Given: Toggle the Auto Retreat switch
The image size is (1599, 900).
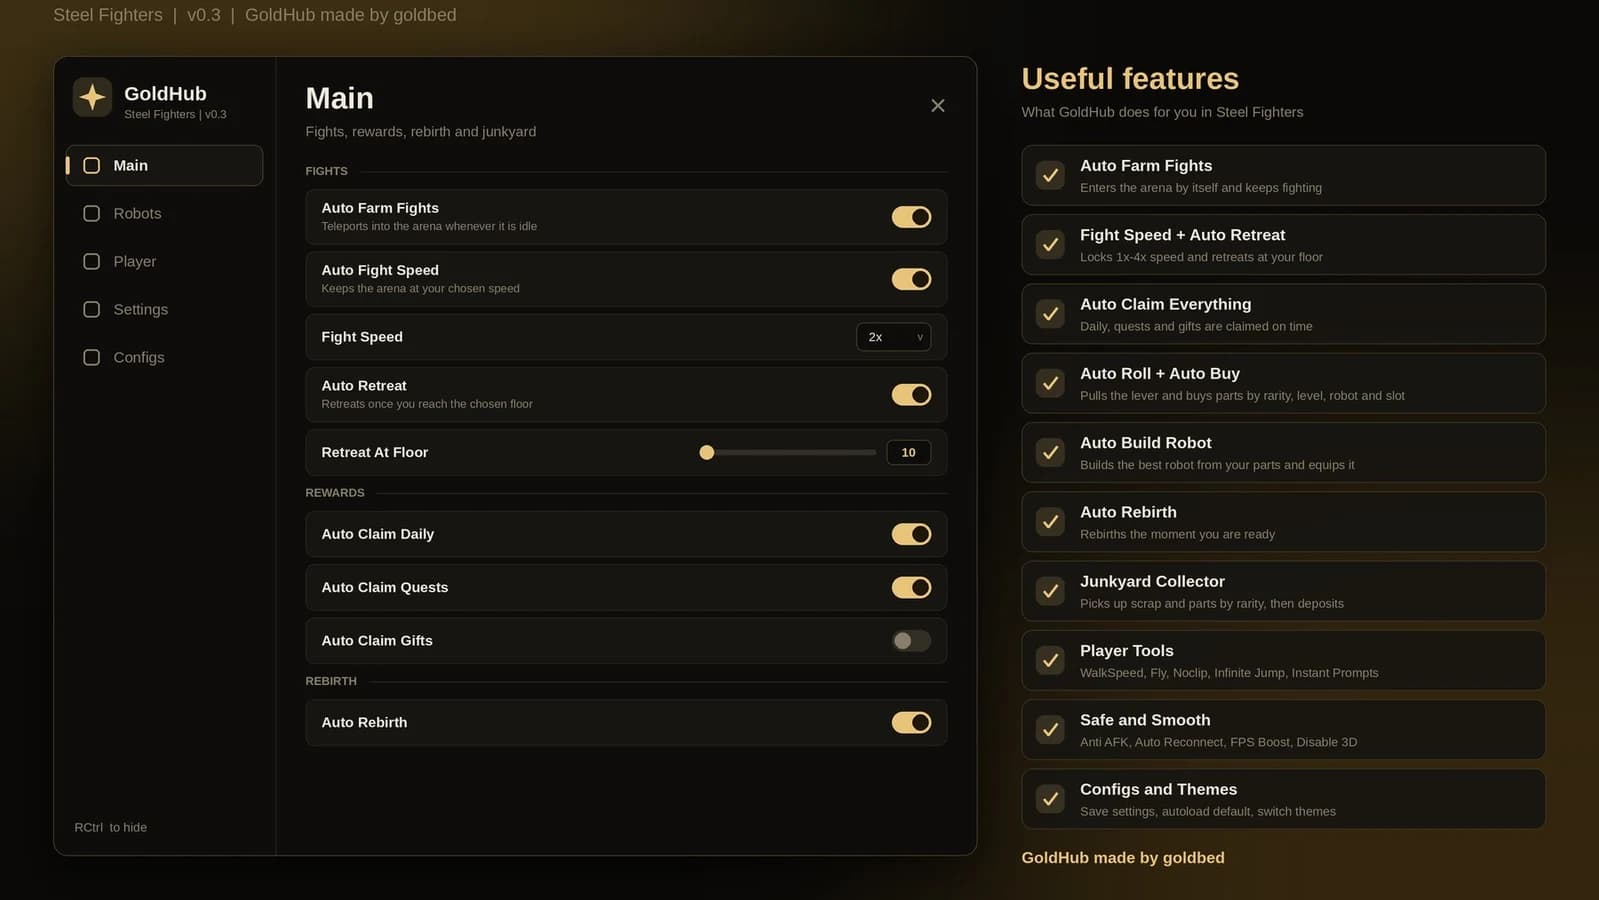Looking at the screenshot, I should point(911,395).
